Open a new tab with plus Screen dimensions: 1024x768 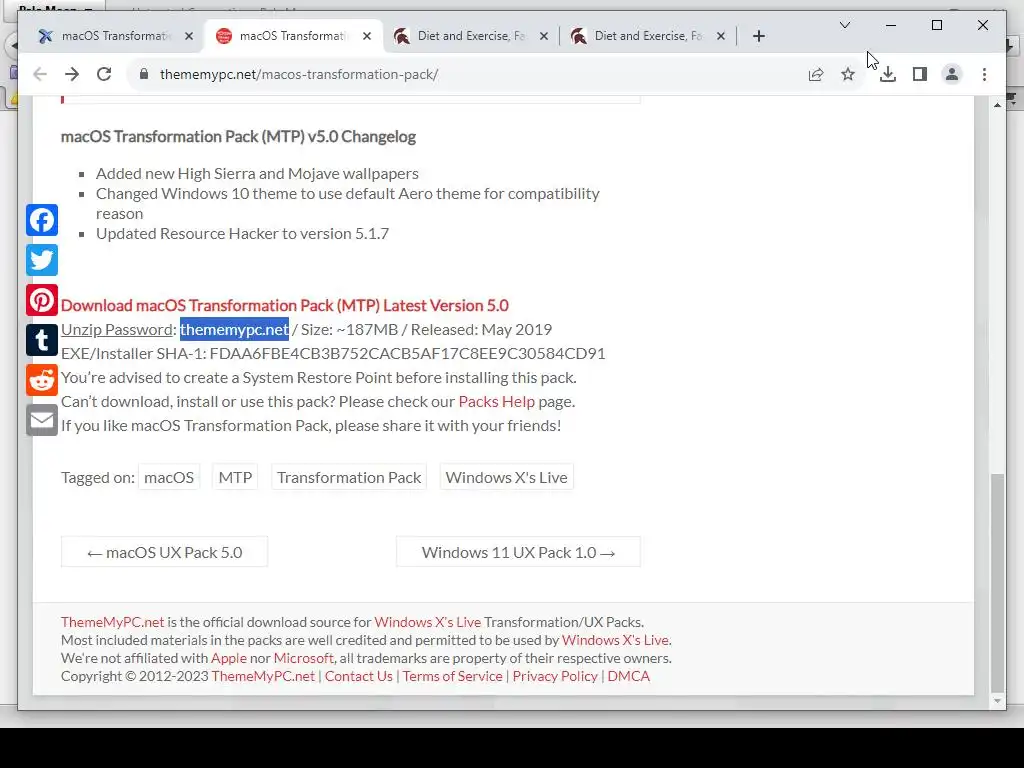point(758,36)
